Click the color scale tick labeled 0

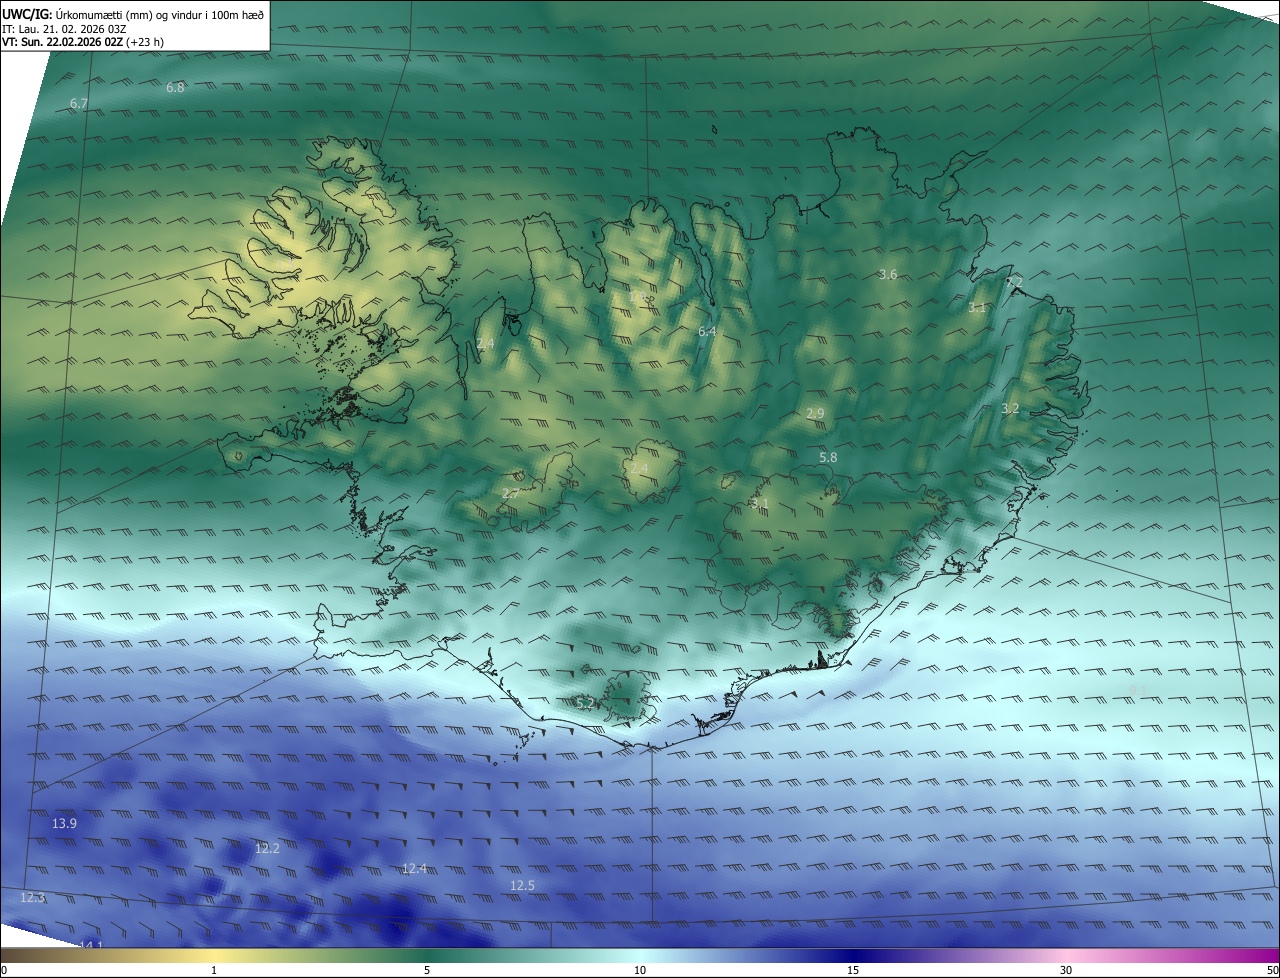click(4, 971)
